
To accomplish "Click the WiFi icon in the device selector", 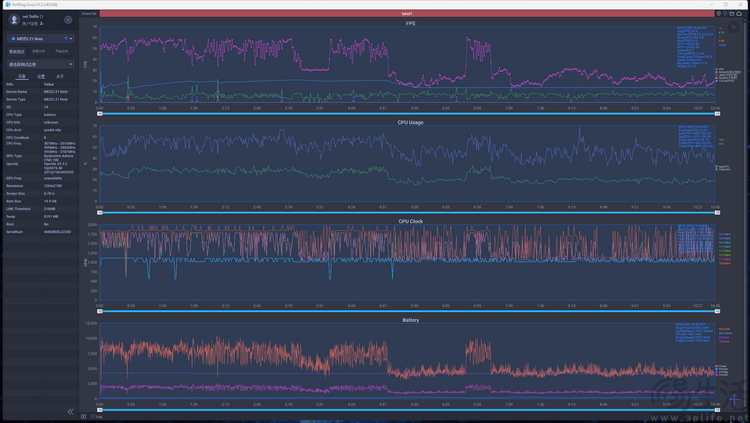I will [x=66, y=38].
